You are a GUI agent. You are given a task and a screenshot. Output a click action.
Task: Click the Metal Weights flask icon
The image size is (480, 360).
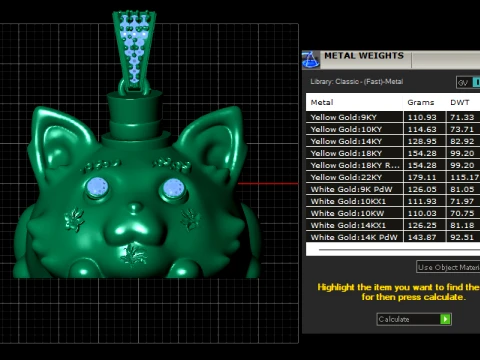pyautogui.click(x=311, y=60)
